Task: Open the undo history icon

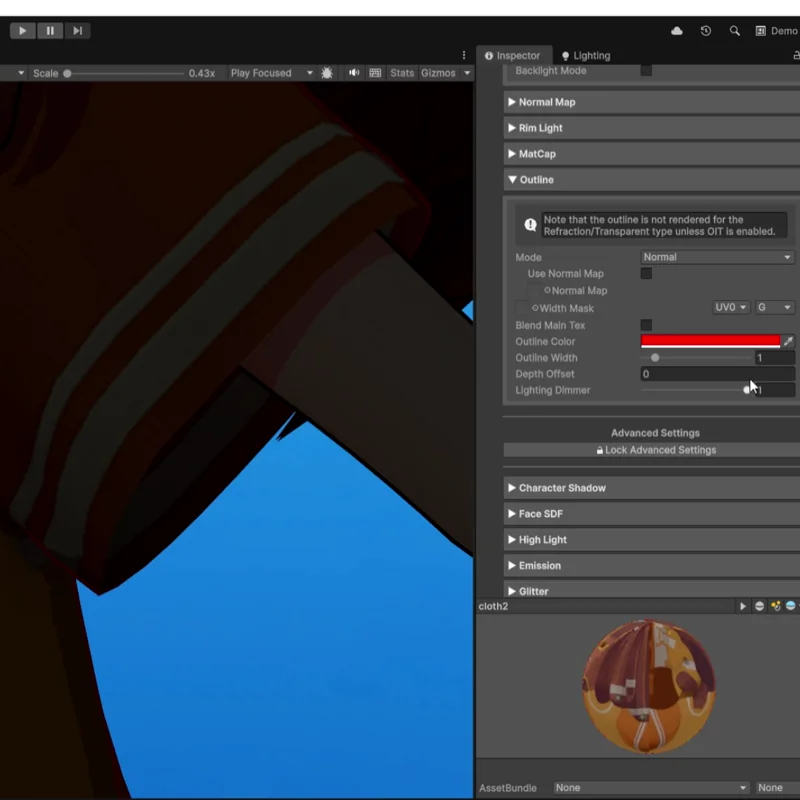Action: tap(706, 31)
